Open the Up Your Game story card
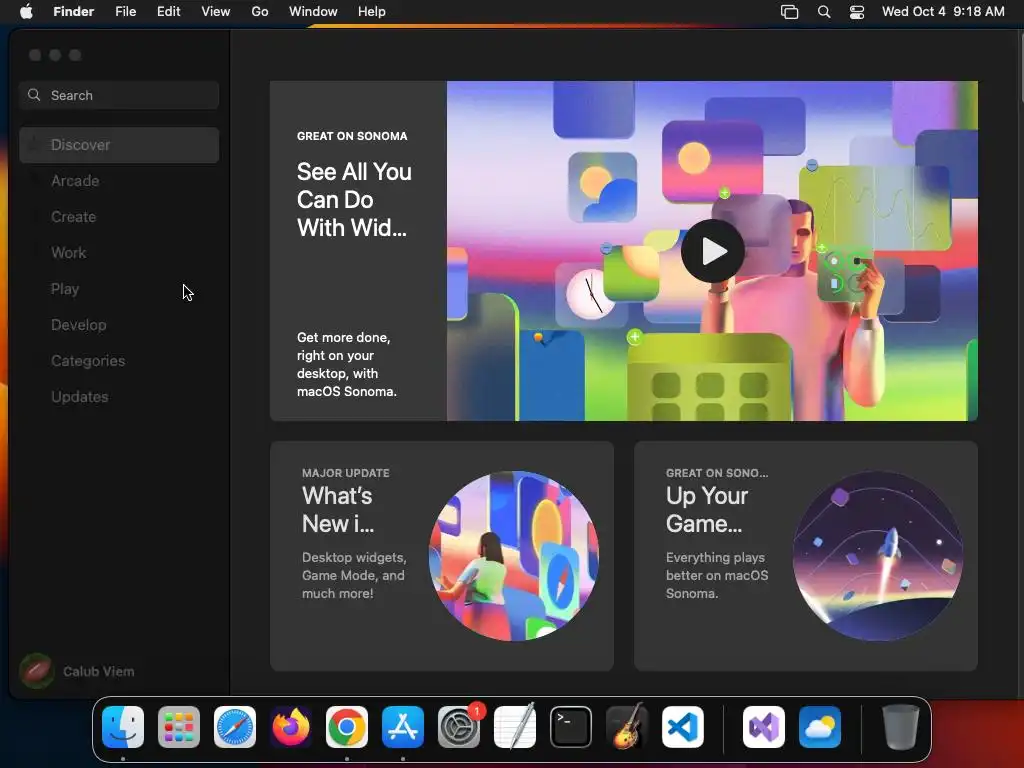1024x768 pixels. (x=806, y=556)
